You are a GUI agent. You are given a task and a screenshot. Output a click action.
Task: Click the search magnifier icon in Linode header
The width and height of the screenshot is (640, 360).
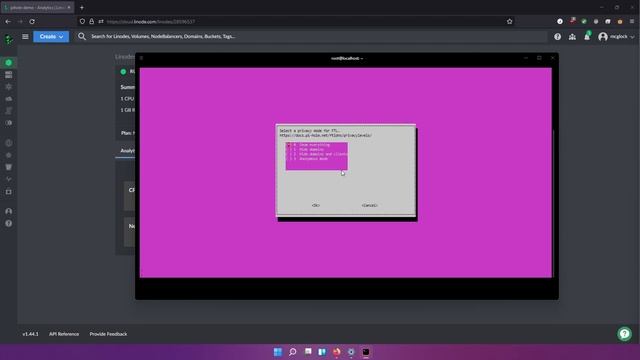pos(82,36)
